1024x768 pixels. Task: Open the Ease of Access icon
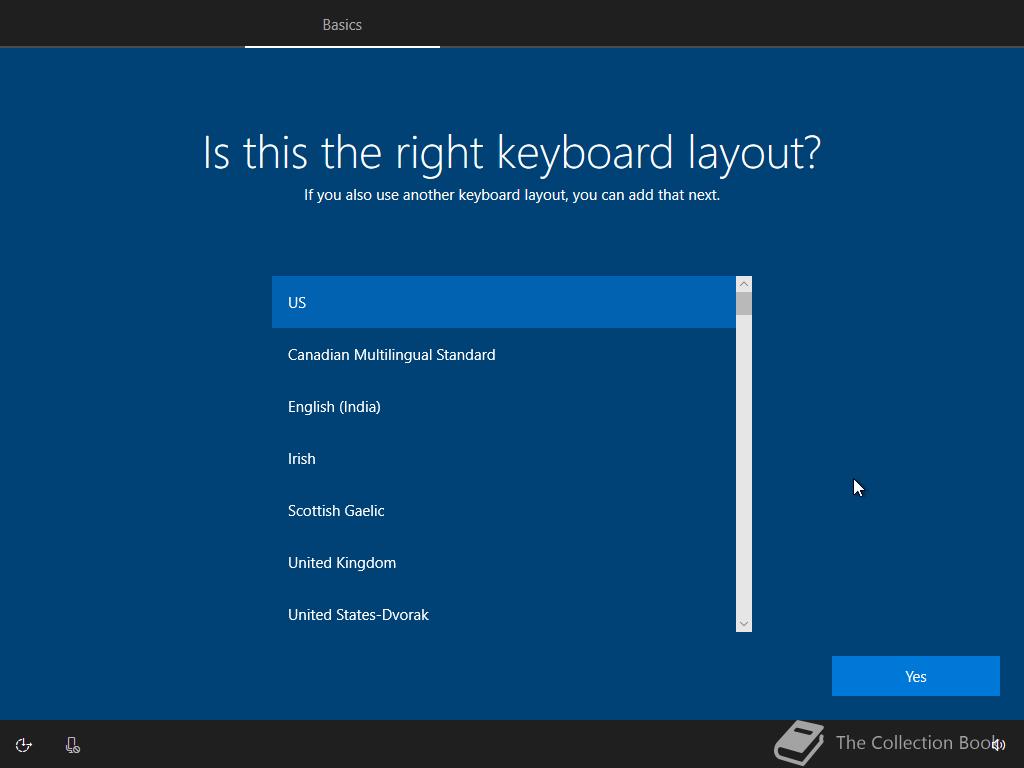[x=24, y=745]
